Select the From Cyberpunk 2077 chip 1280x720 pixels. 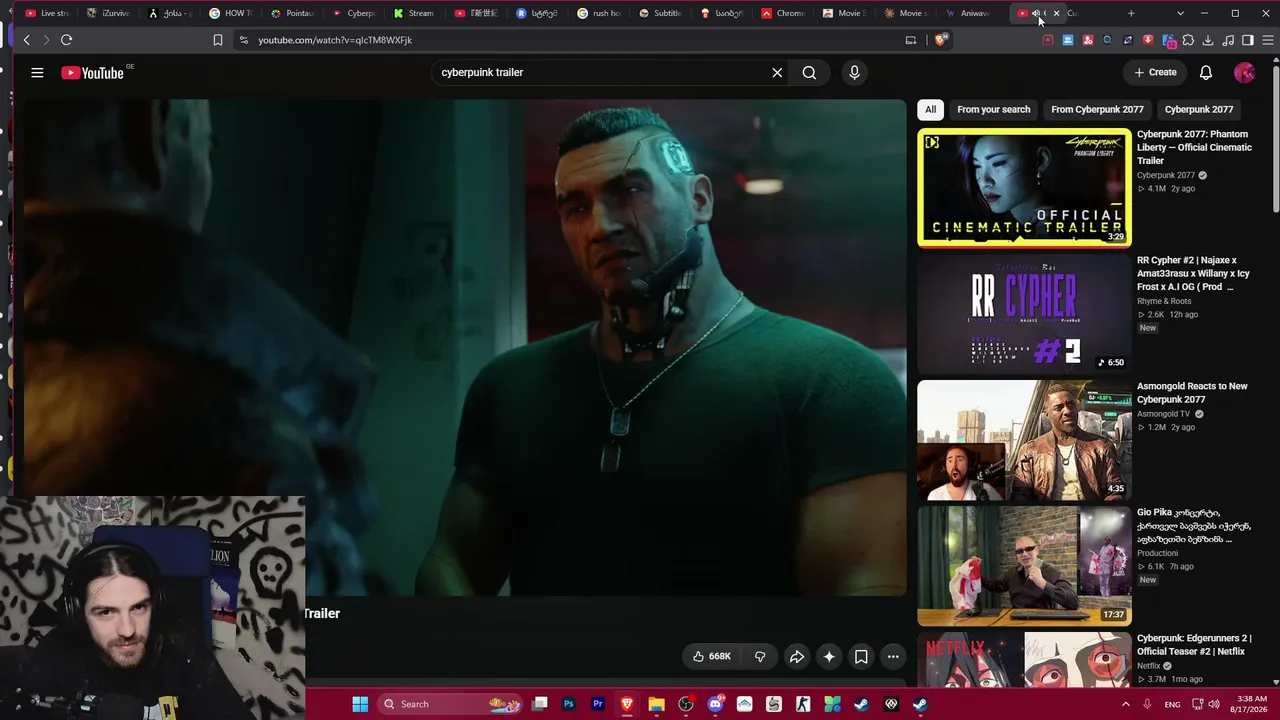click(1097, 109)
